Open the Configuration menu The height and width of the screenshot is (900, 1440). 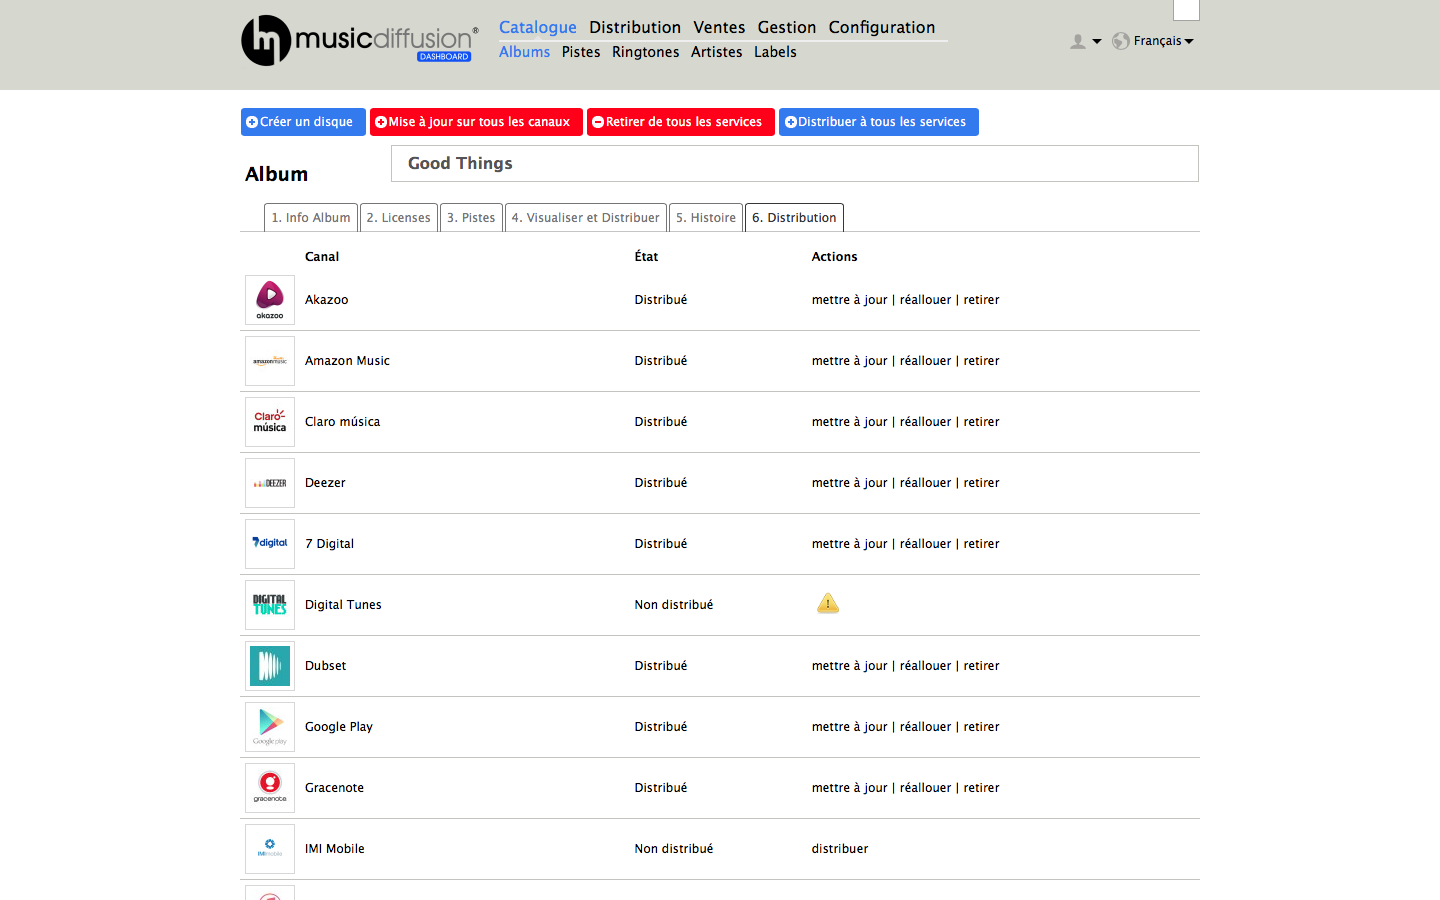click(882, 27)
